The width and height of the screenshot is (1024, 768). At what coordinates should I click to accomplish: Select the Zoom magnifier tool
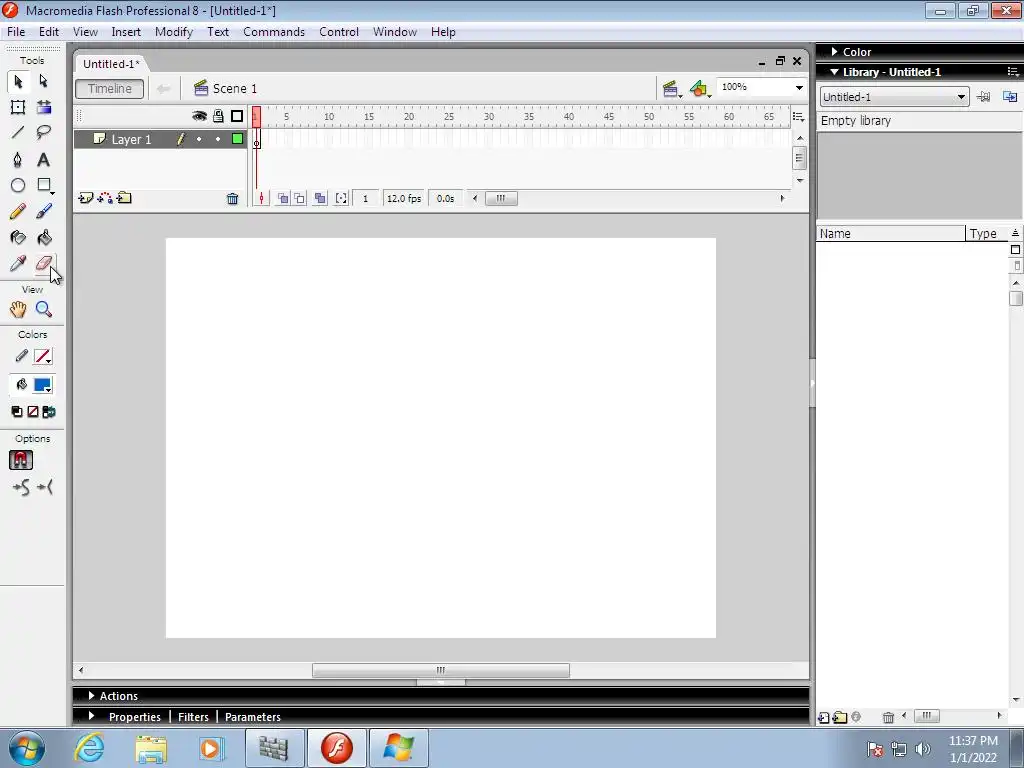tap(44, 310)
